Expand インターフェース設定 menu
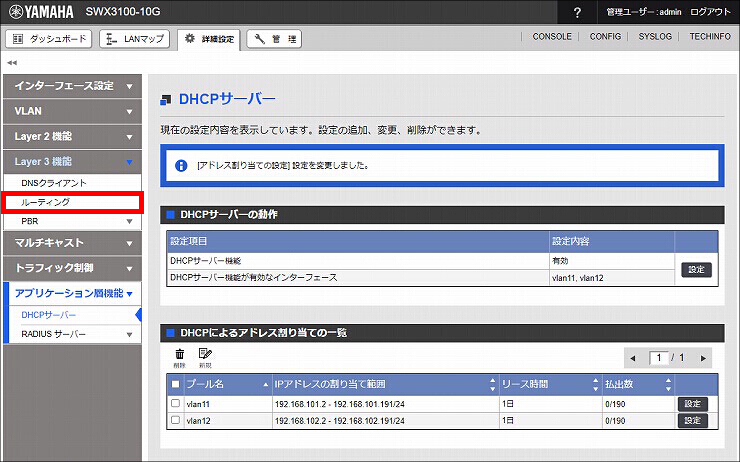740x462 pixels. click(72, 86)
